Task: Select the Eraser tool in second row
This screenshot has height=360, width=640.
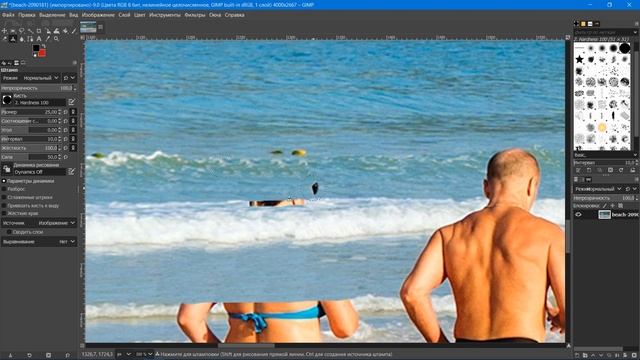Action: (5, 39)
